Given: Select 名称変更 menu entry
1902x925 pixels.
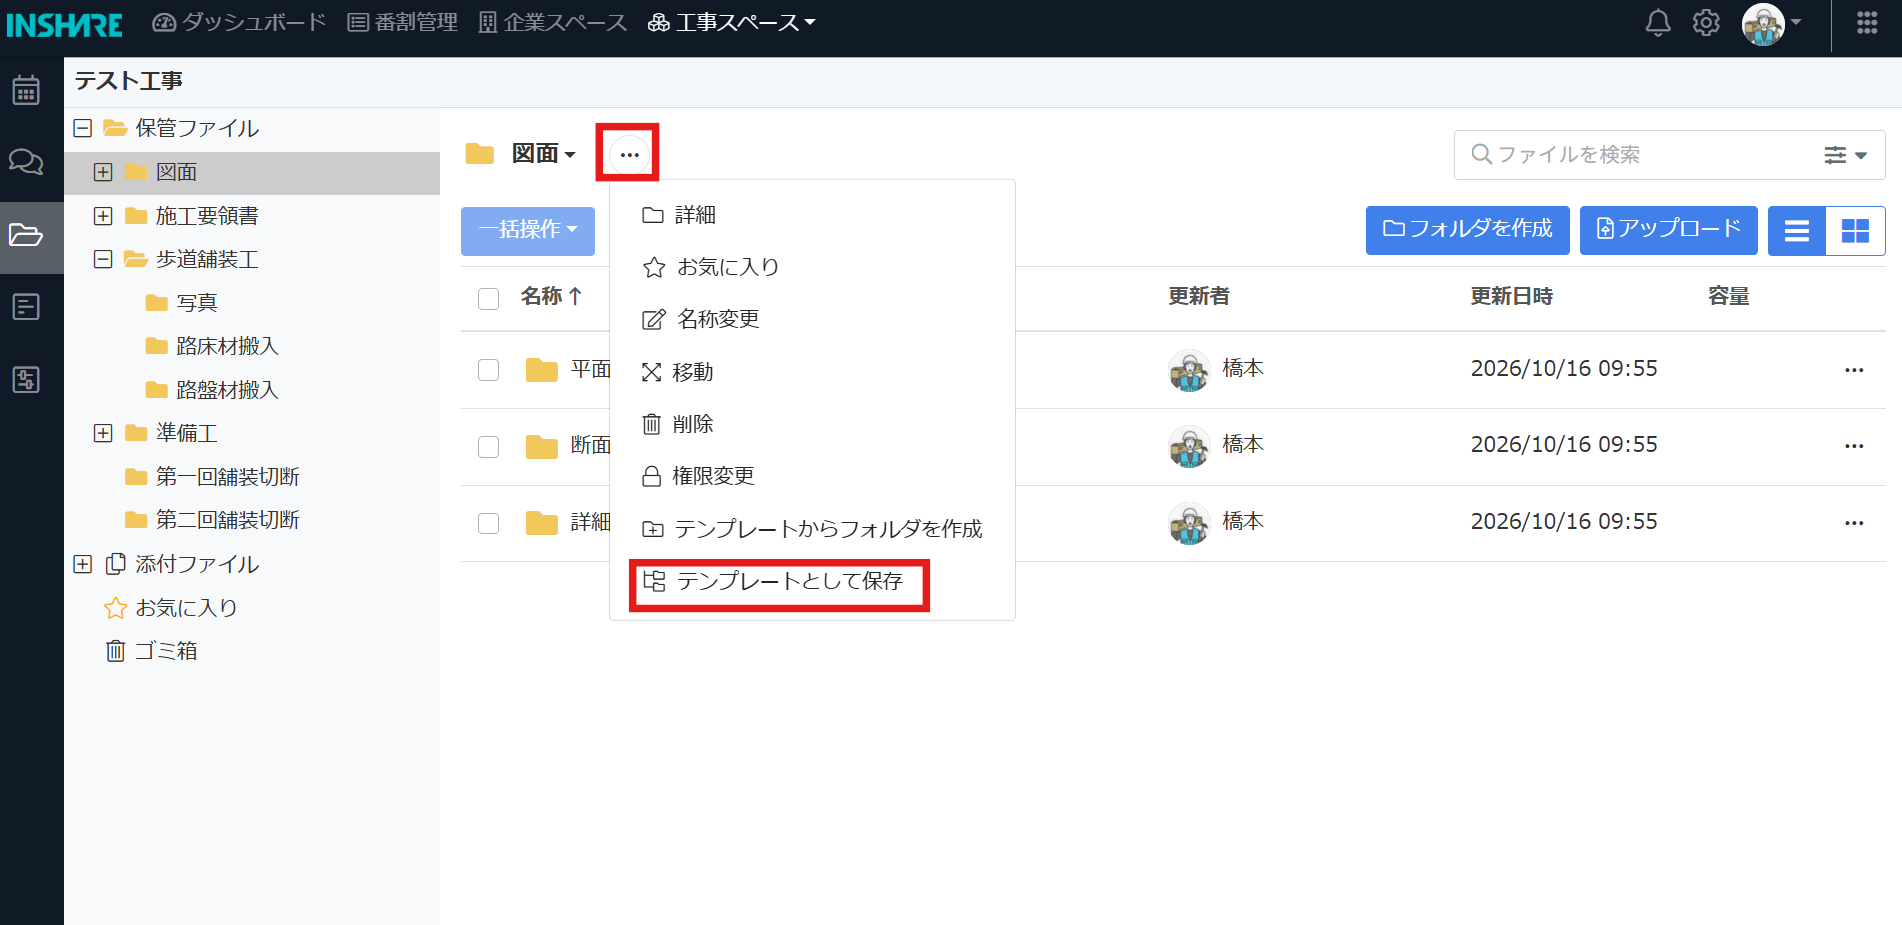Looking at the screenshot, I should 812,319.
